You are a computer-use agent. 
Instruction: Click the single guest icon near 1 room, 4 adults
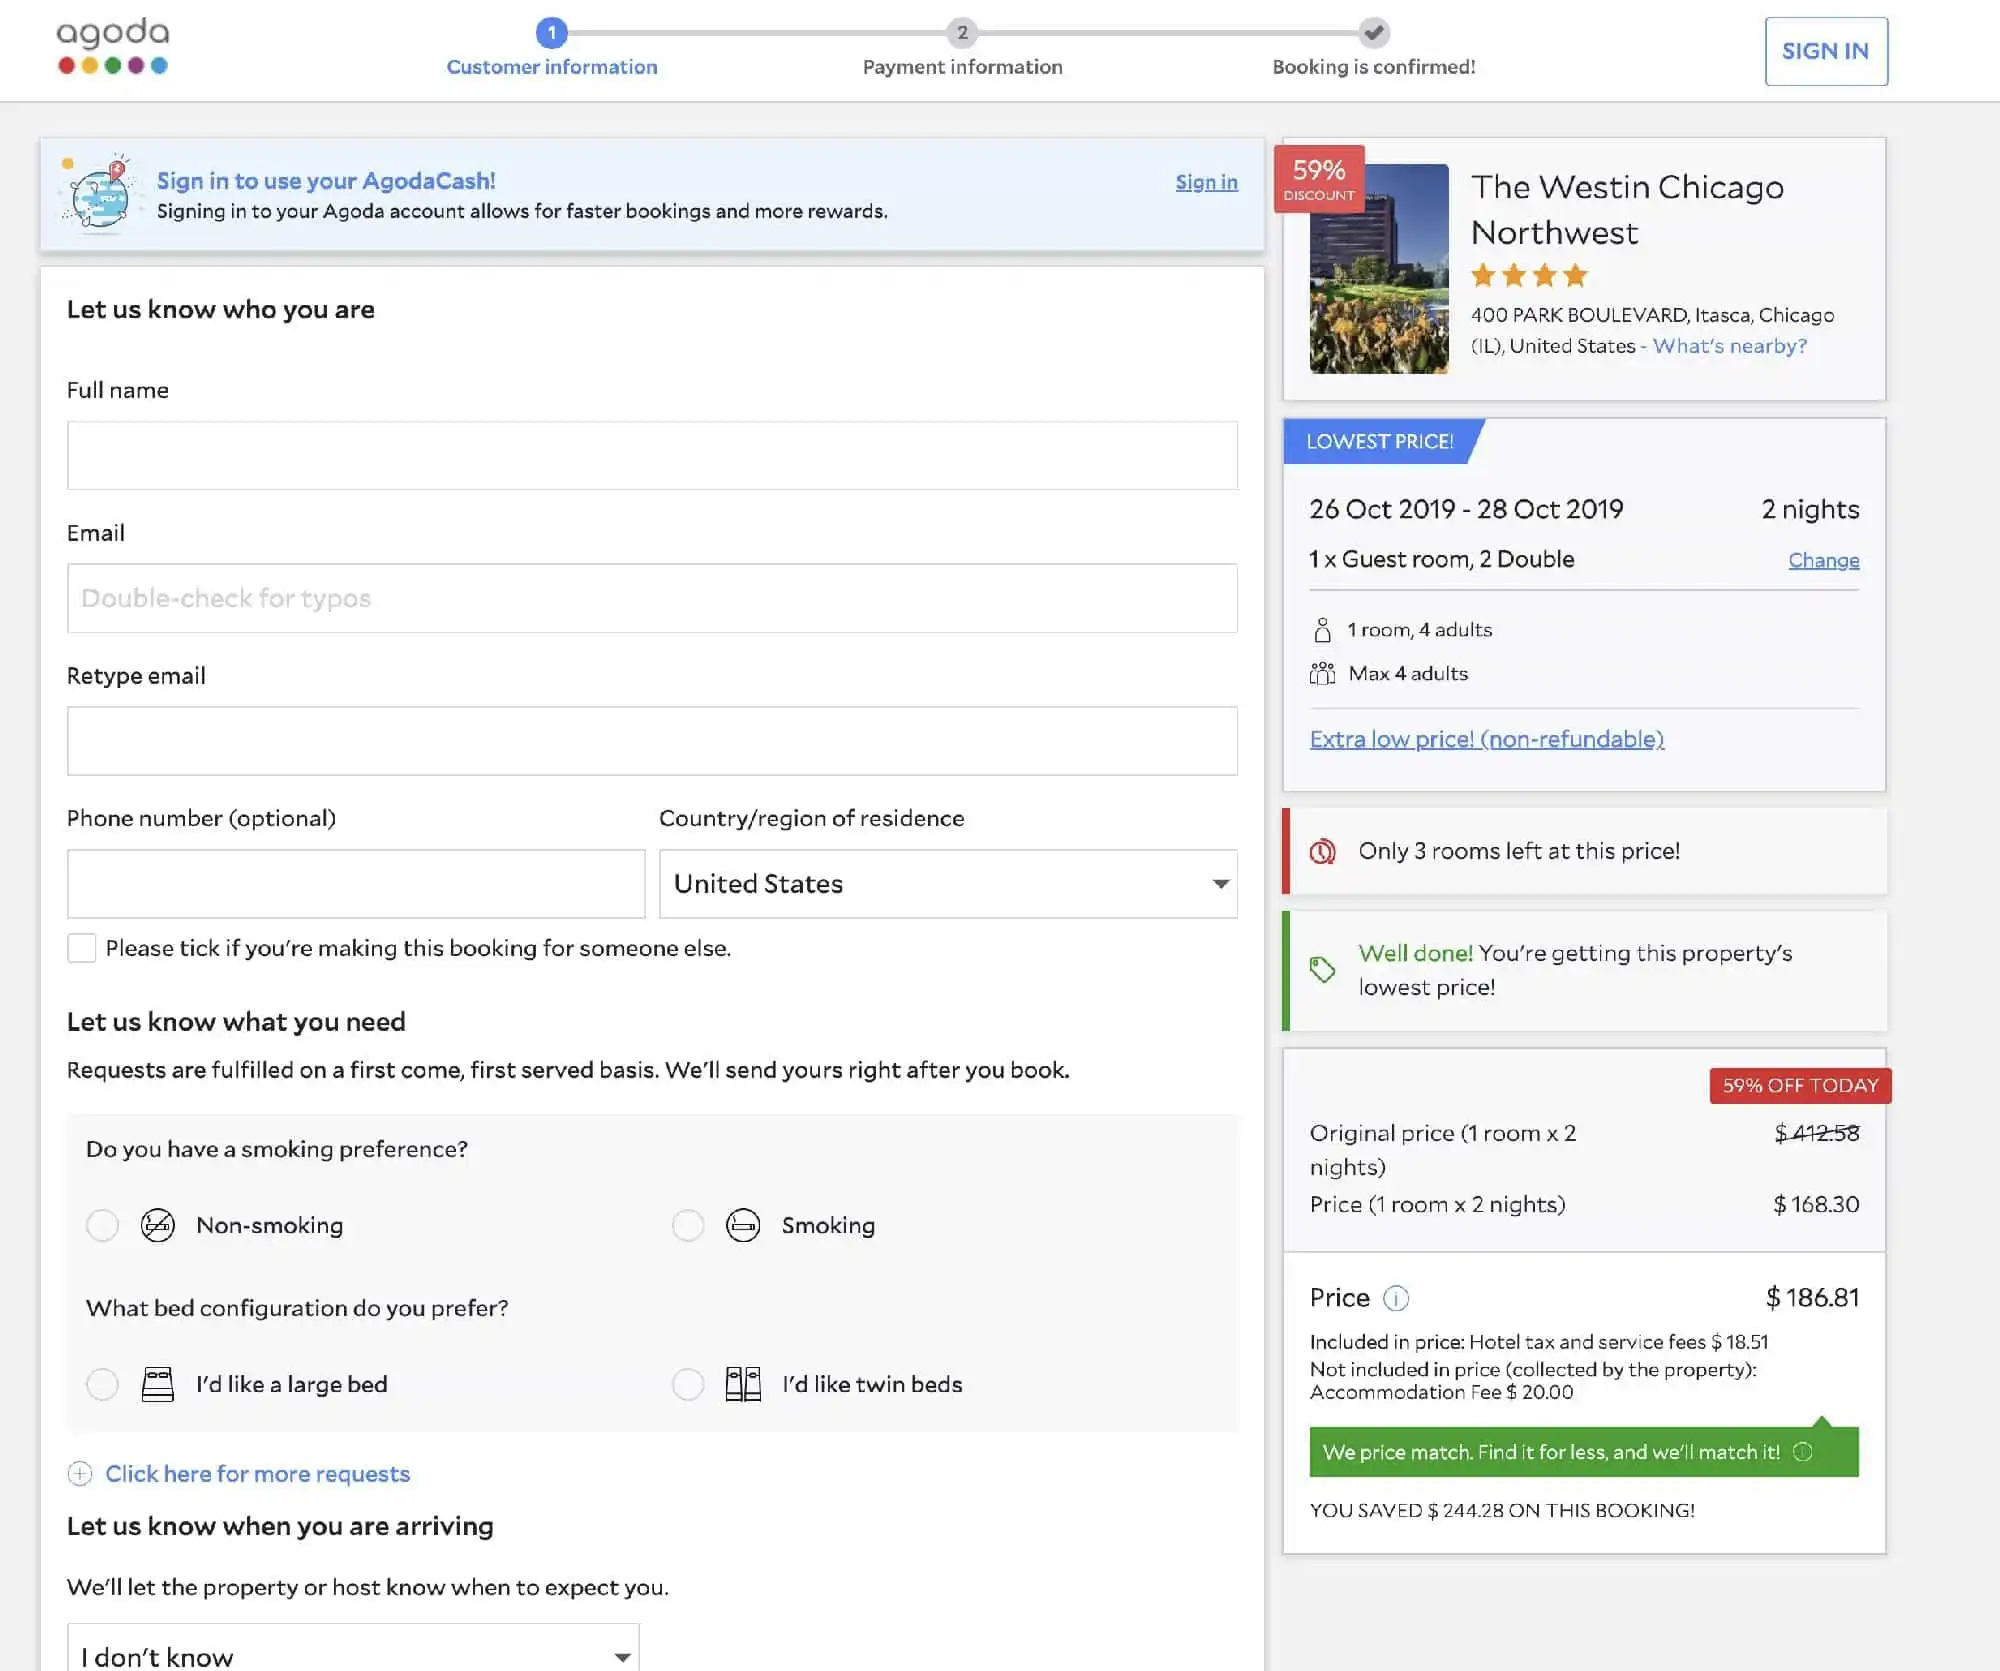[x=1322, y=630]
